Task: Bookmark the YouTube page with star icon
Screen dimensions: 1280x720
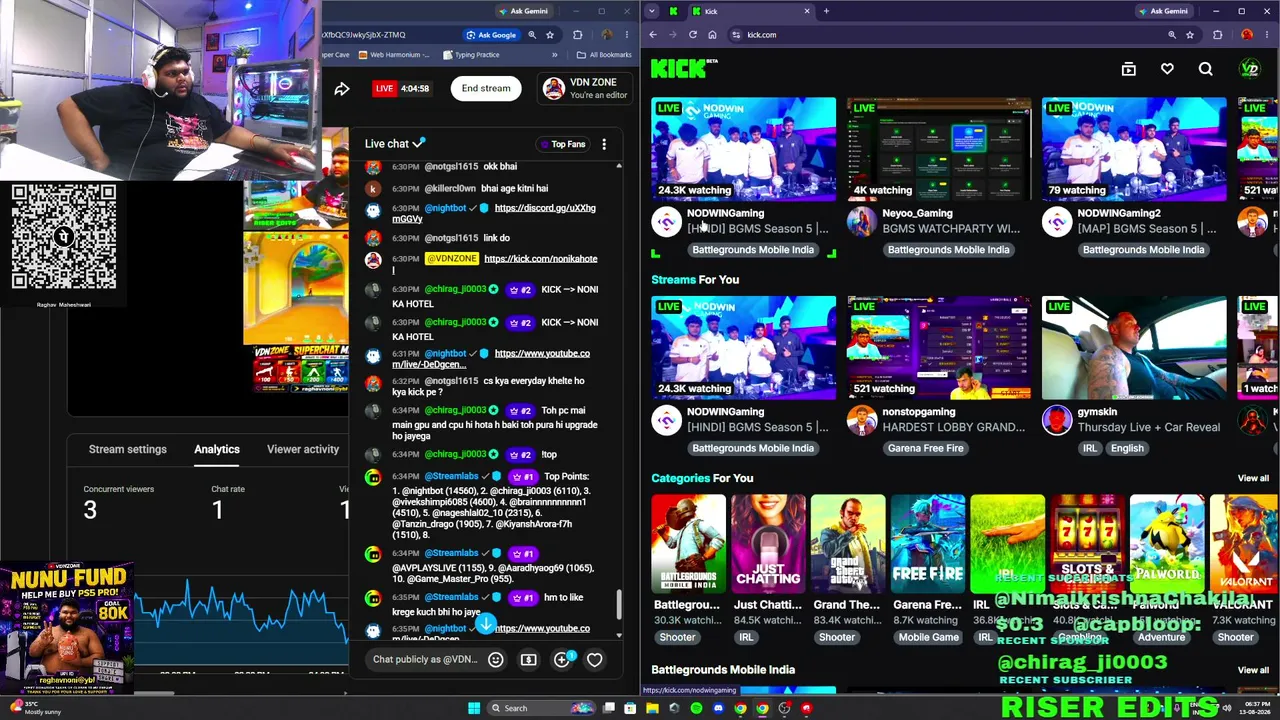Action: (x=550, y=35)
